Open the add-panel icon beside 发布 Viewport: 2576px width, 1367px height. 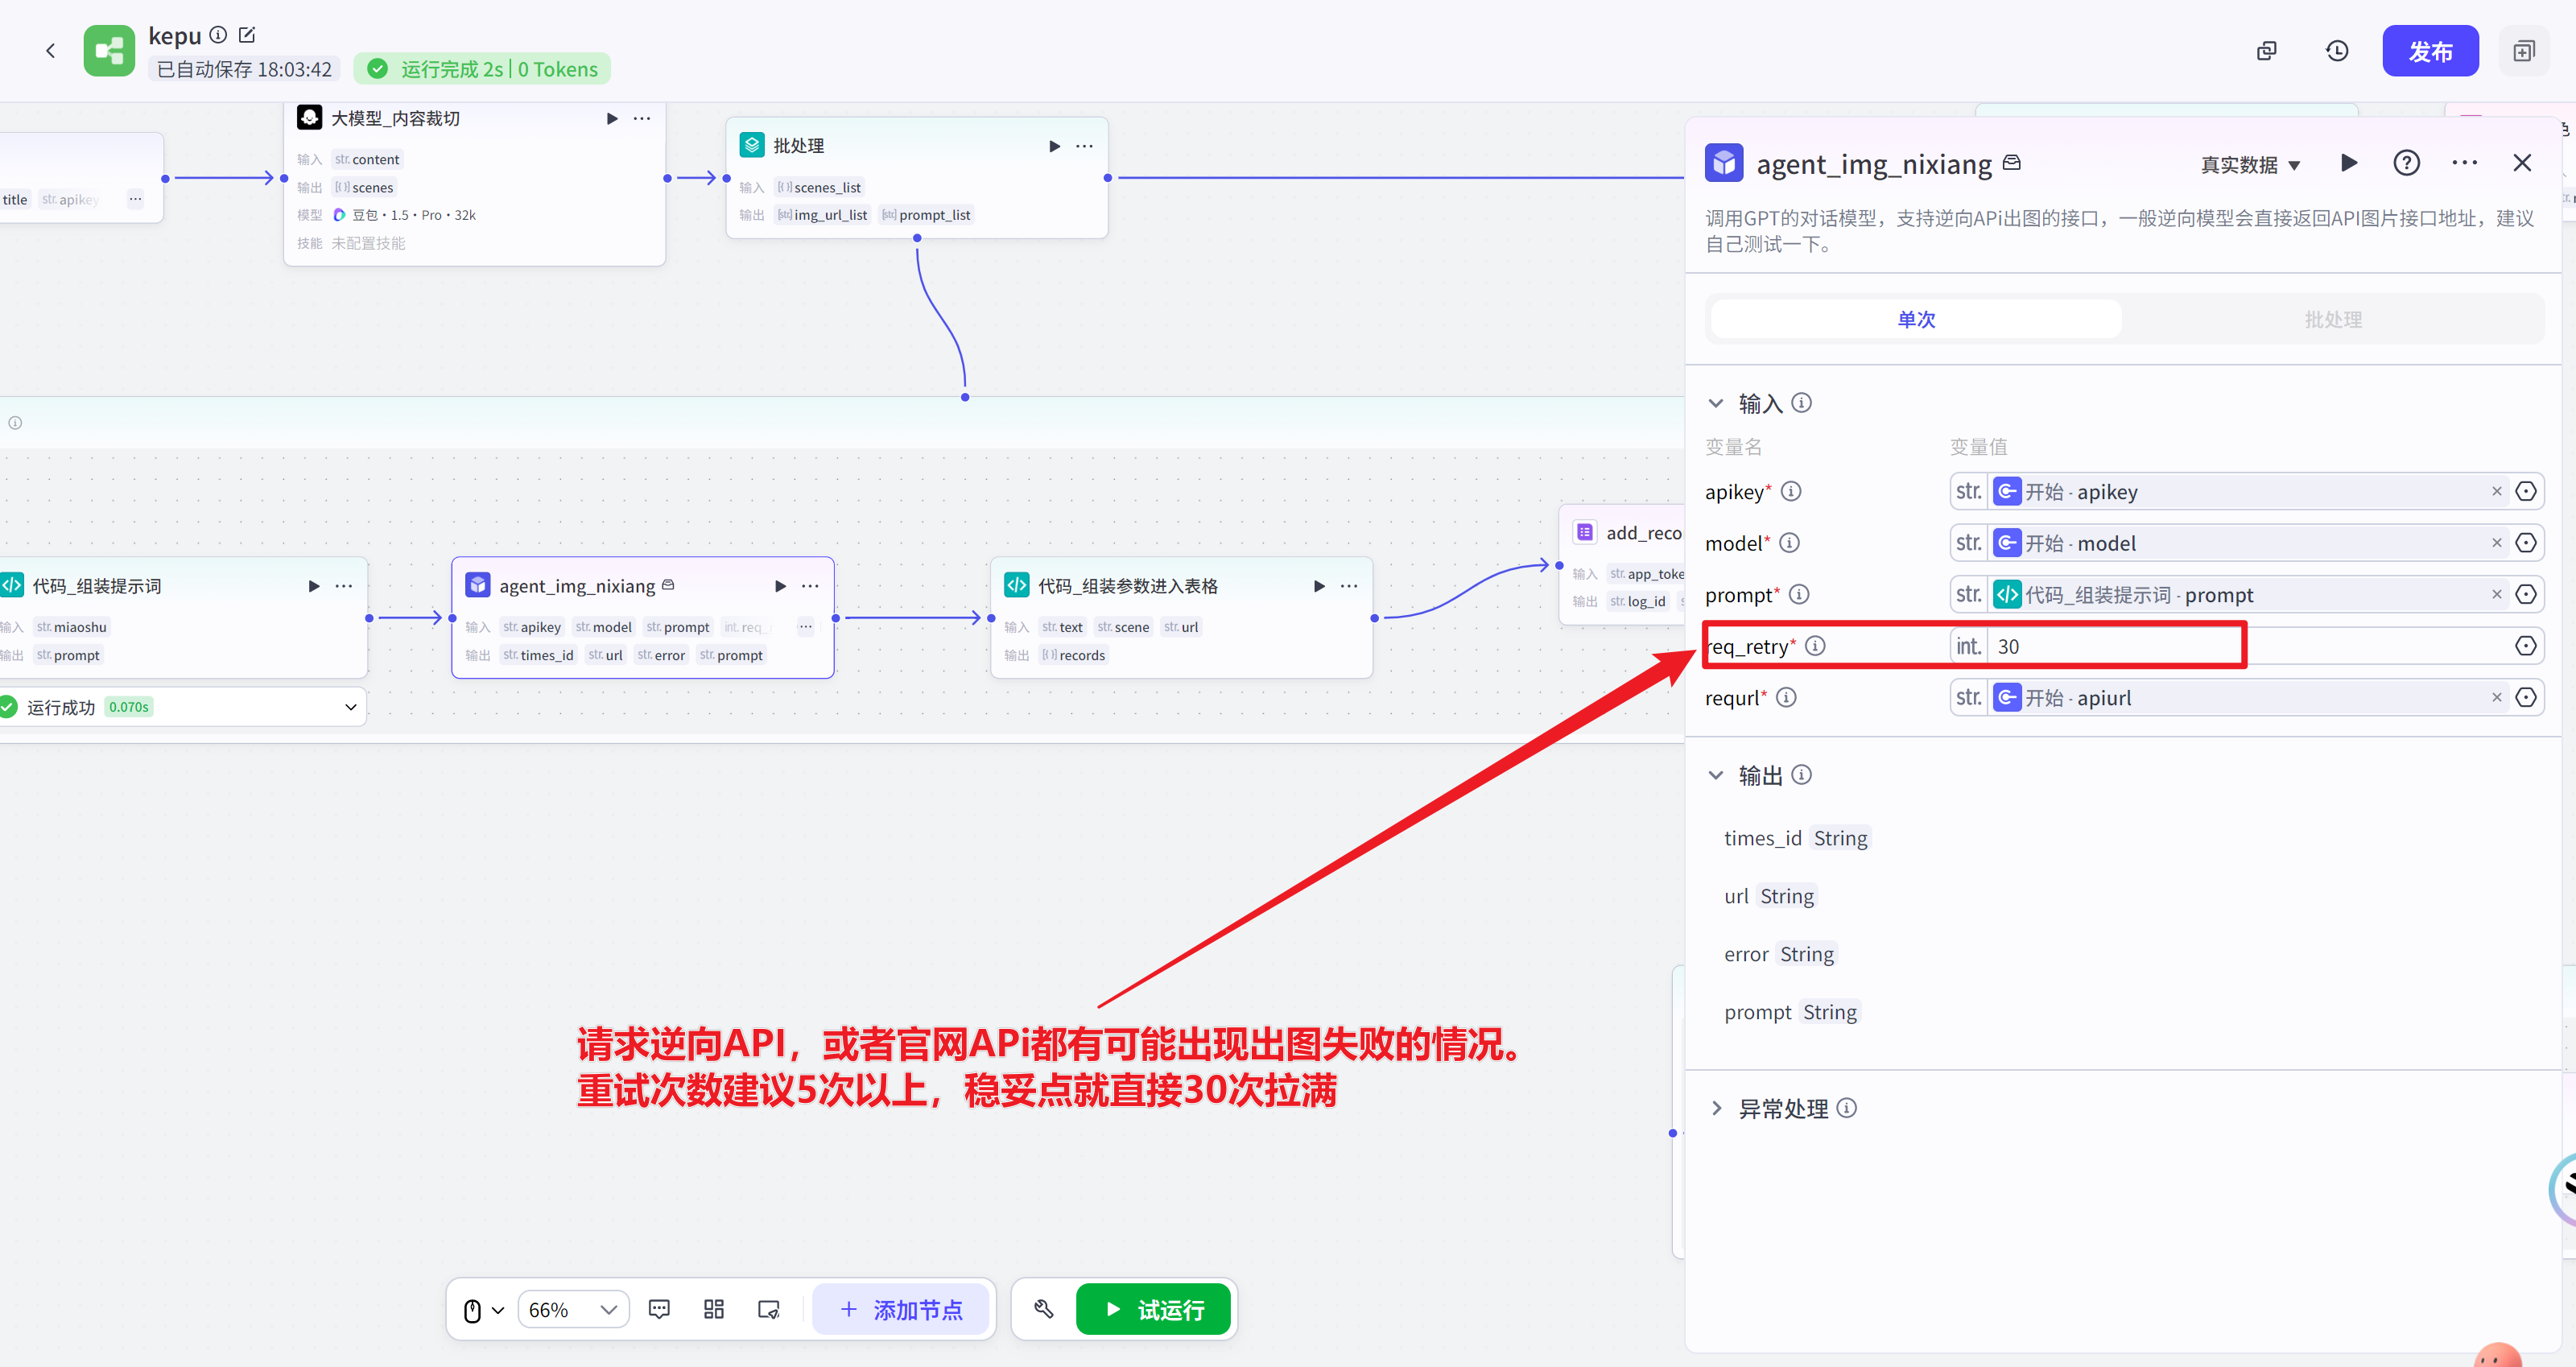coord(2524,51)
